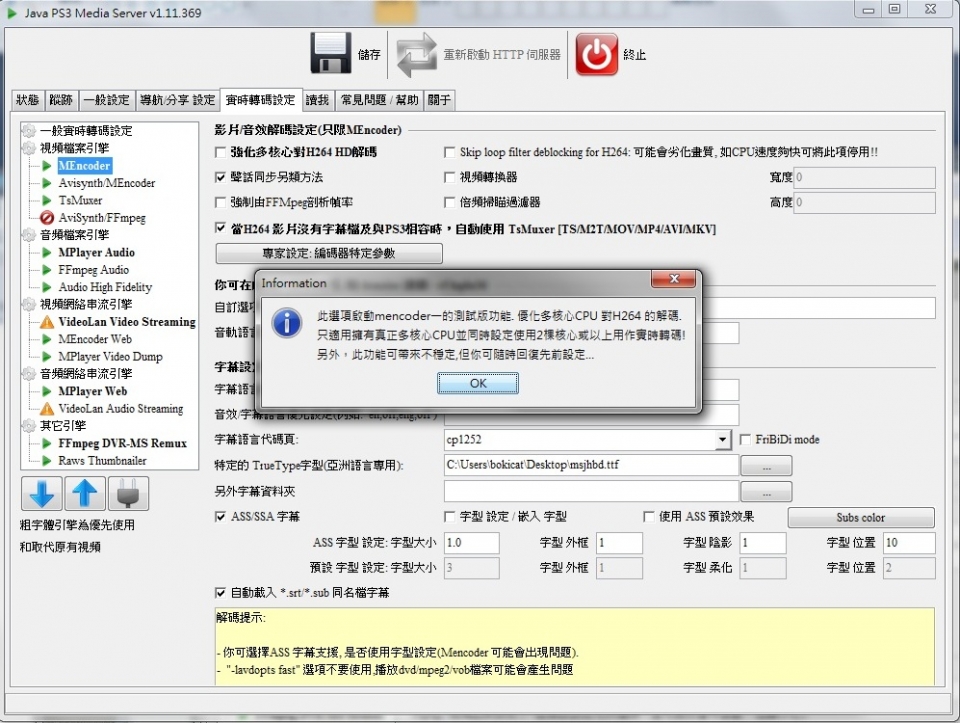
Task: Switch to the 狀態 status tab
Action: [x=28, y=100]
